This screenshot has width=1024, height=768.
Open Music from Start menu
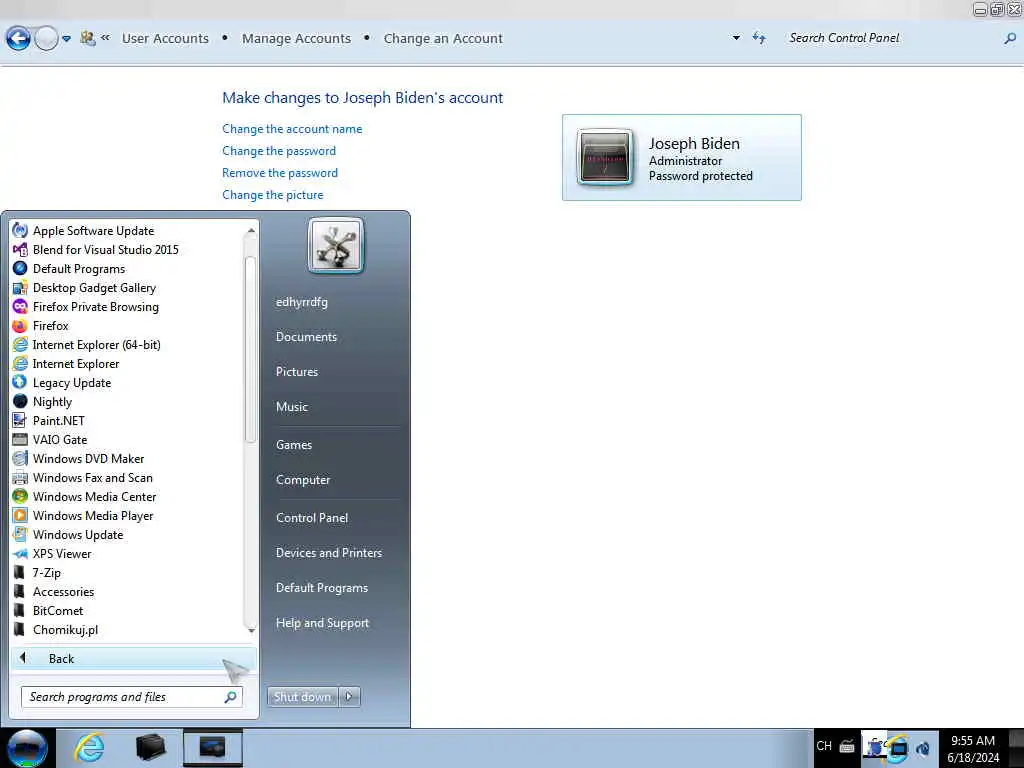click(x=291, y=407)
